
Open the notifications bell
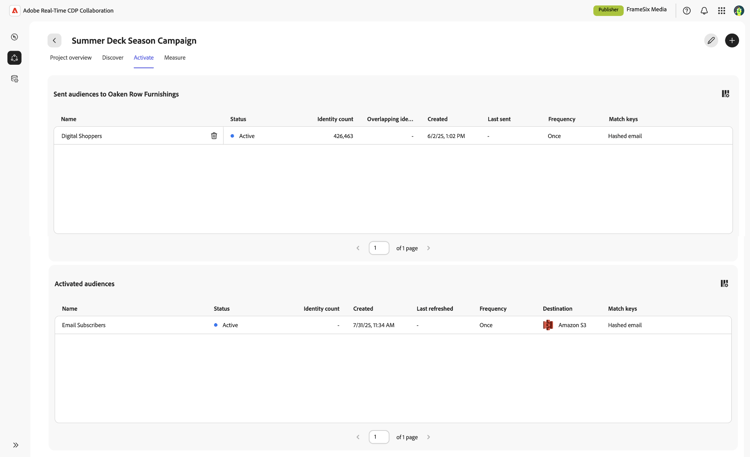[704, 11]
